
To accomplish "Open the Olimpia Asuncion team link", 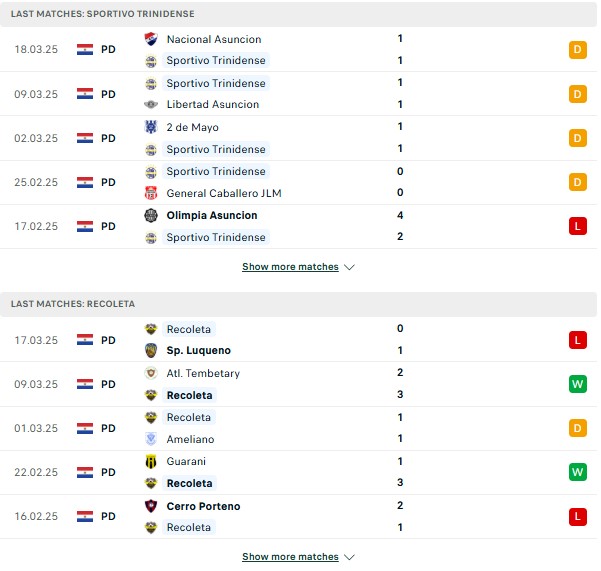I will coord(212,215).
